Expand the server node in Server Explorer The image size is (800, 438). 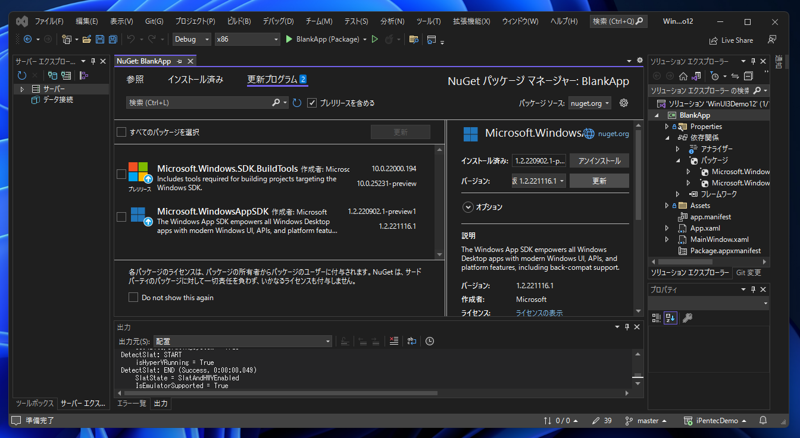(22, 89)
